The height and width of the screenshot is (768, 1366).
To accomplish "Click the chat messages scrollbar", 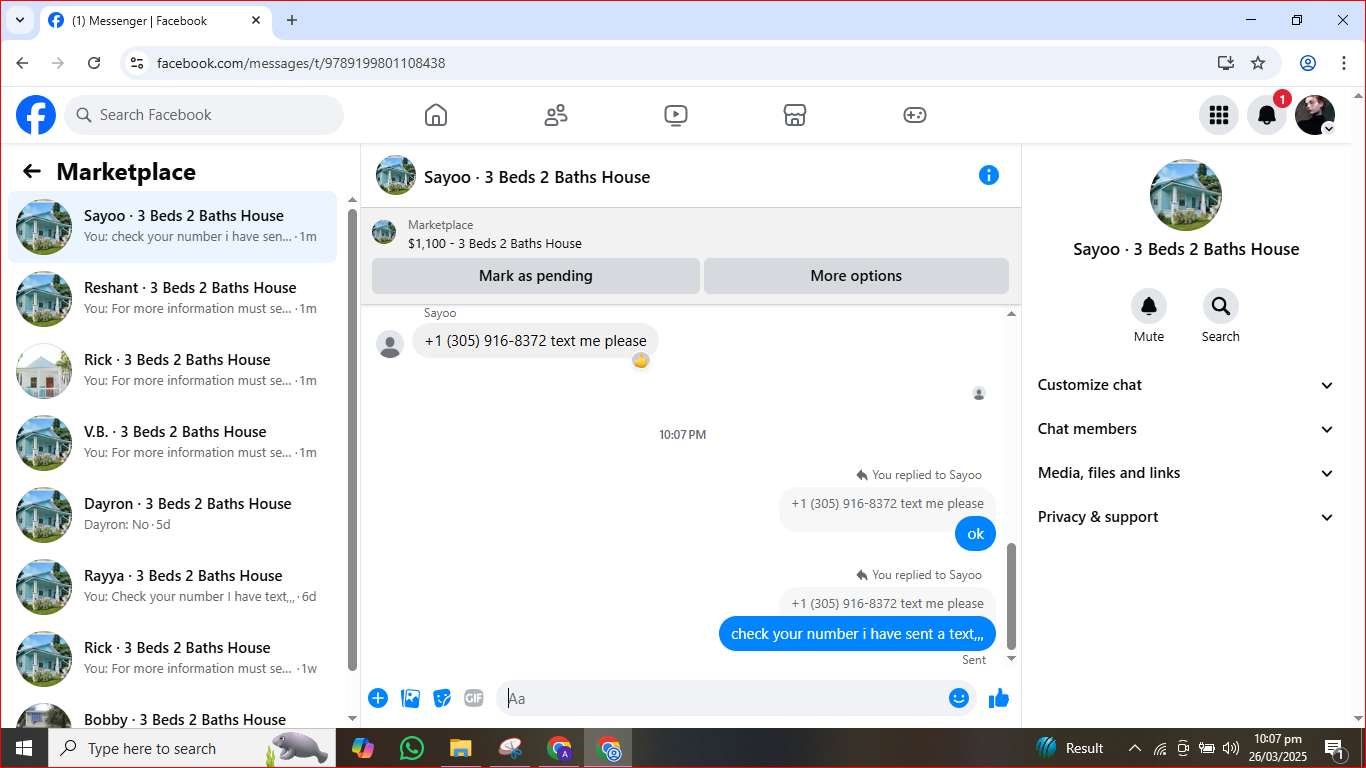I will [x=1011, y=596].
